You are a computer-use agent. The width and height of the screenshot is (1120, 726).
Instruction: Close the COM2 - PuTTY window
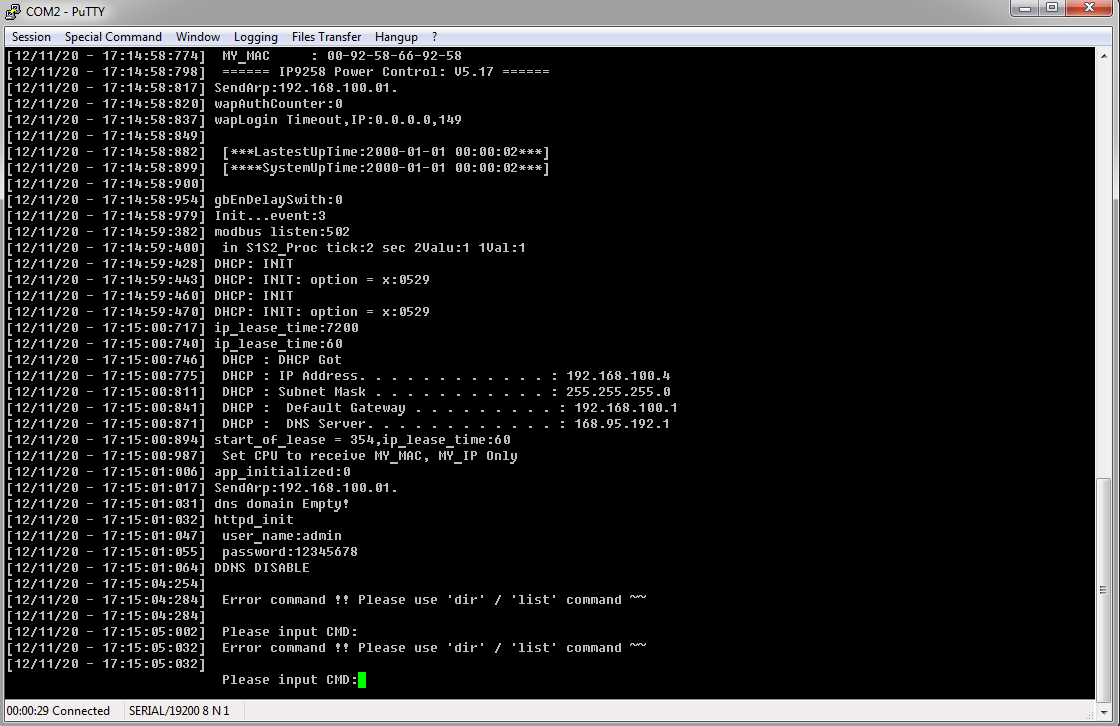(x=1089, y=8)
